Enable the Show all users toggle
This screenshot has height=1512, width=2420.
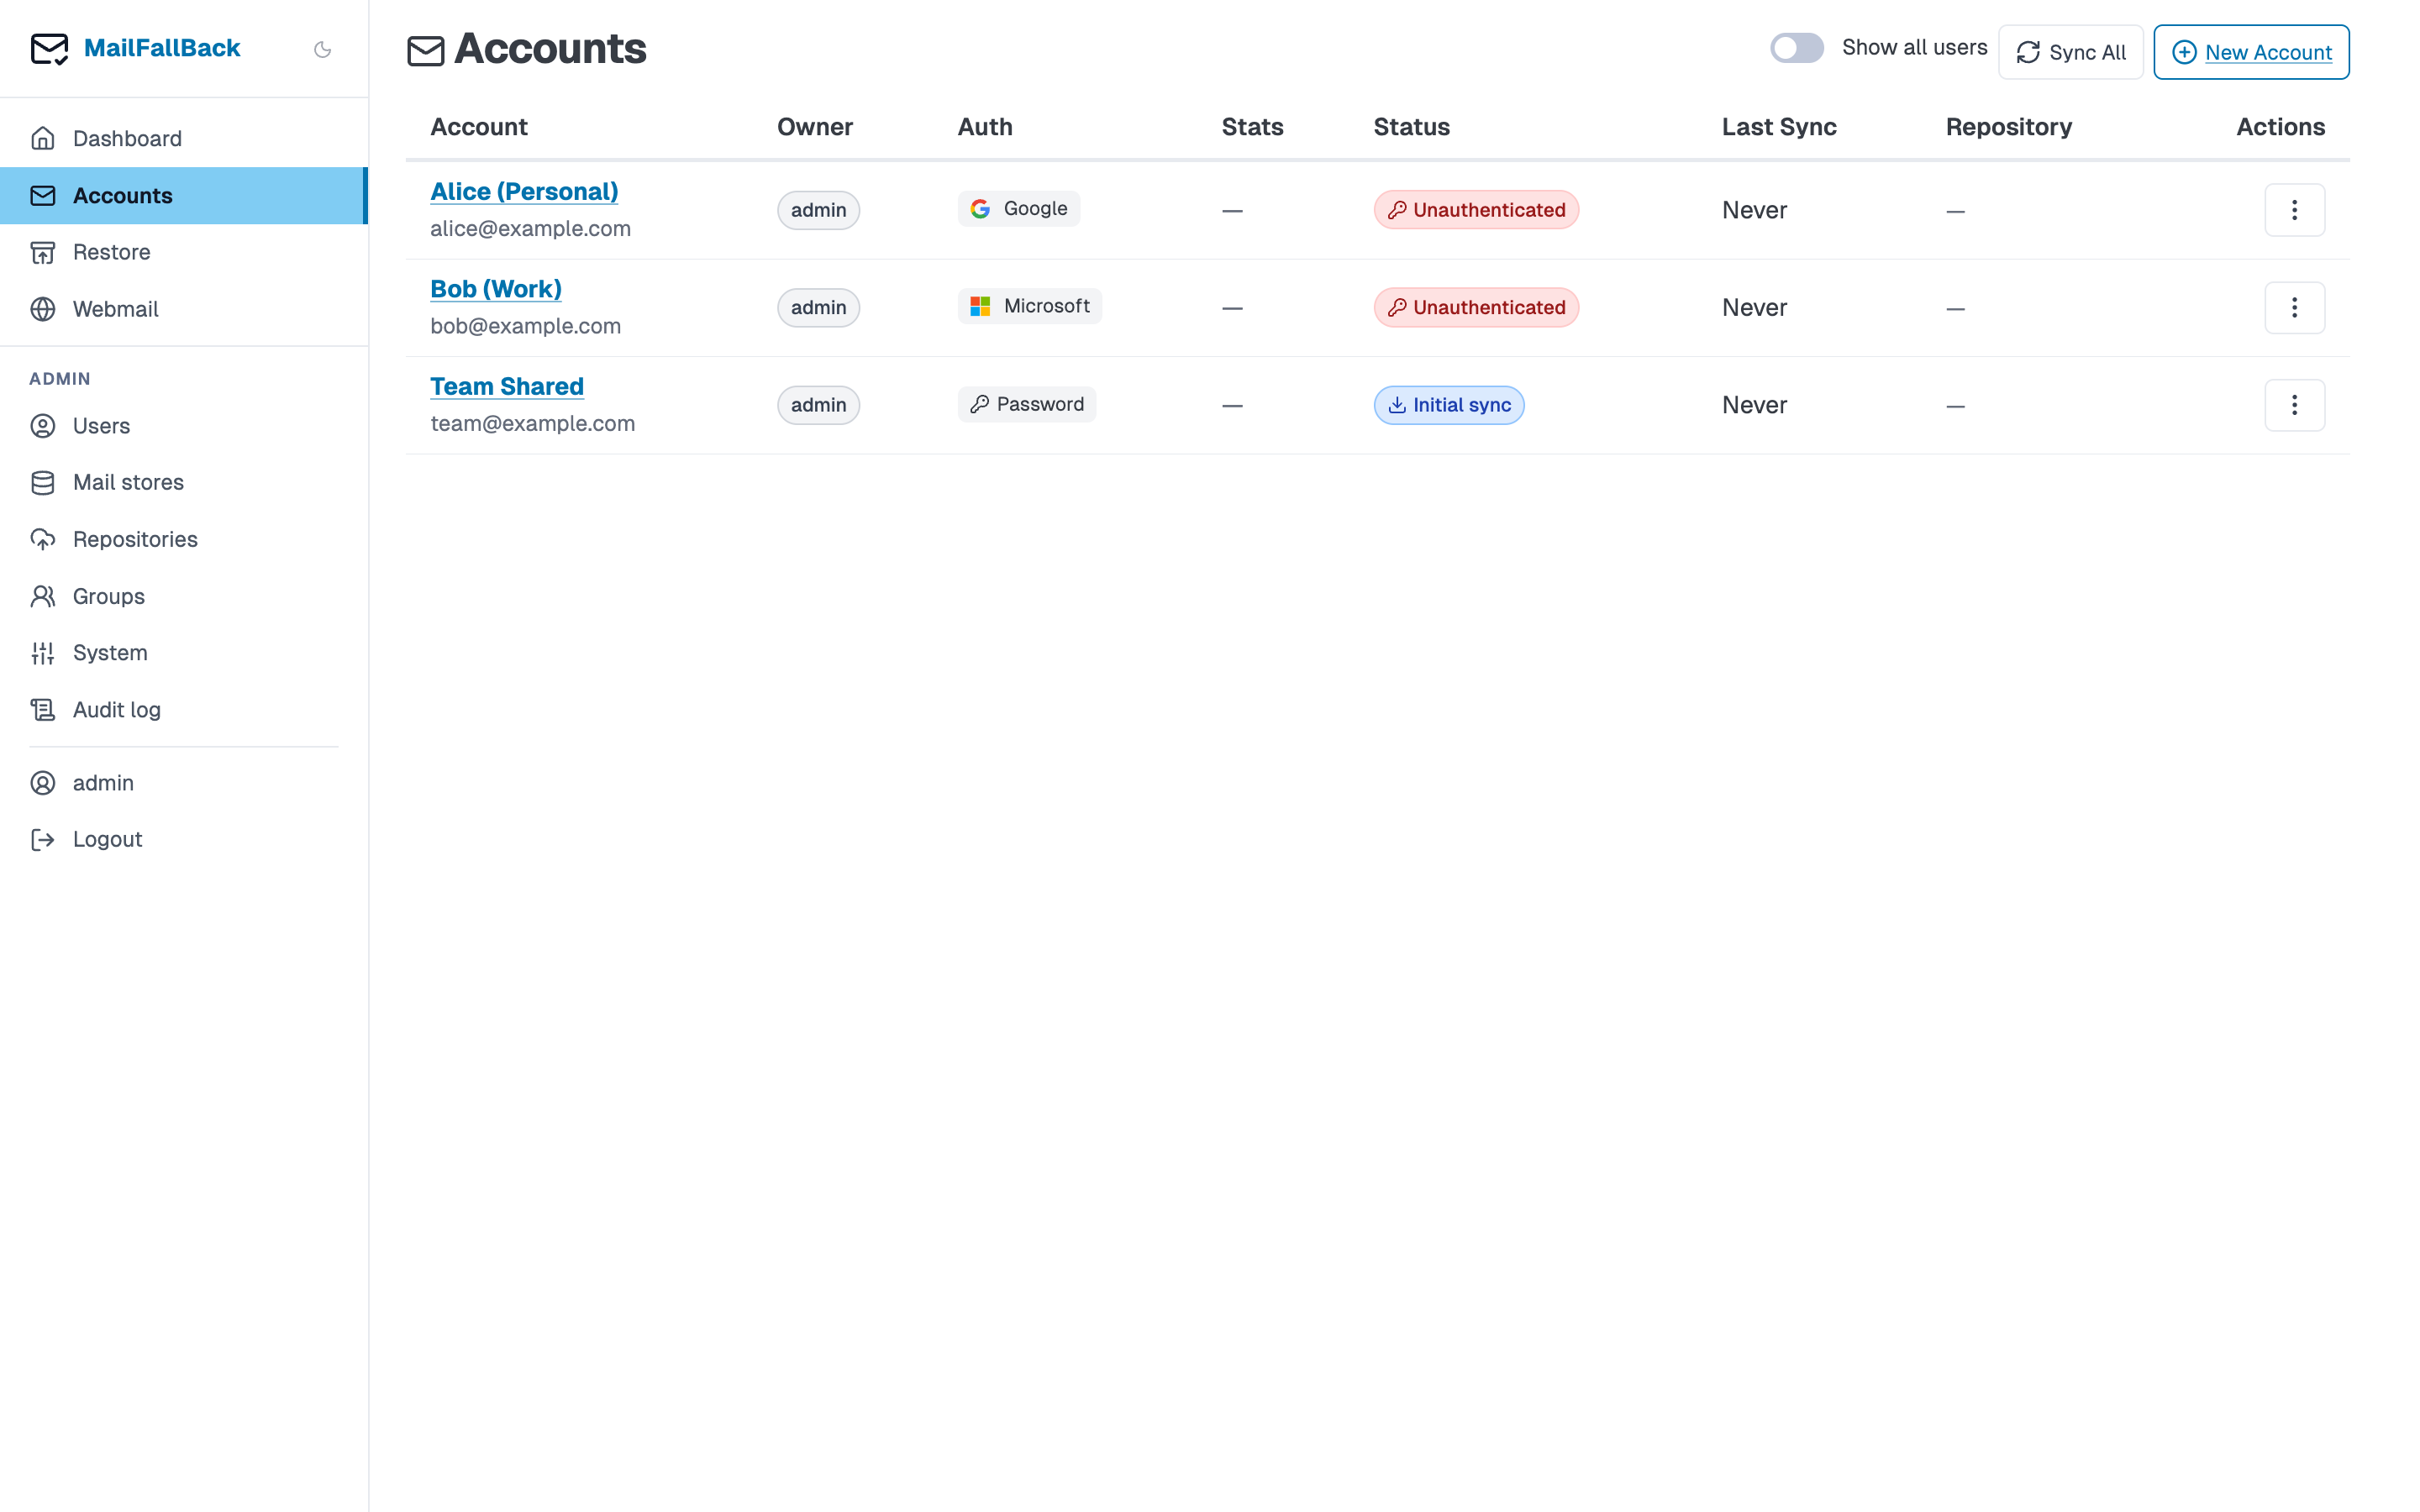(x=1797, y=48)
